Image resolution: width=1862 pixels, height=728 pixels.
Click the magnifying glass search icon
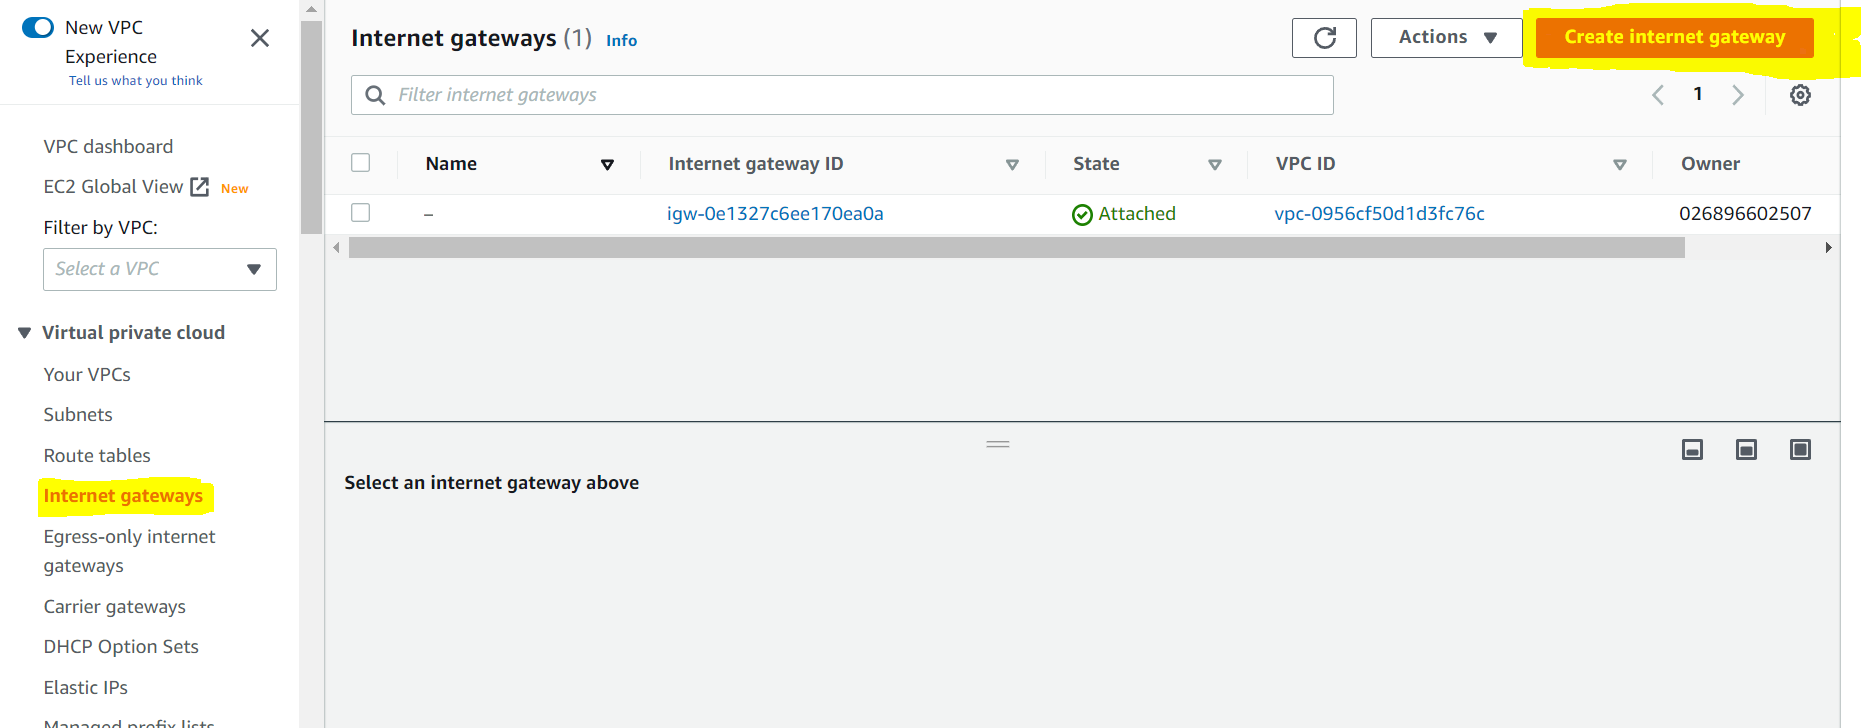374,94
